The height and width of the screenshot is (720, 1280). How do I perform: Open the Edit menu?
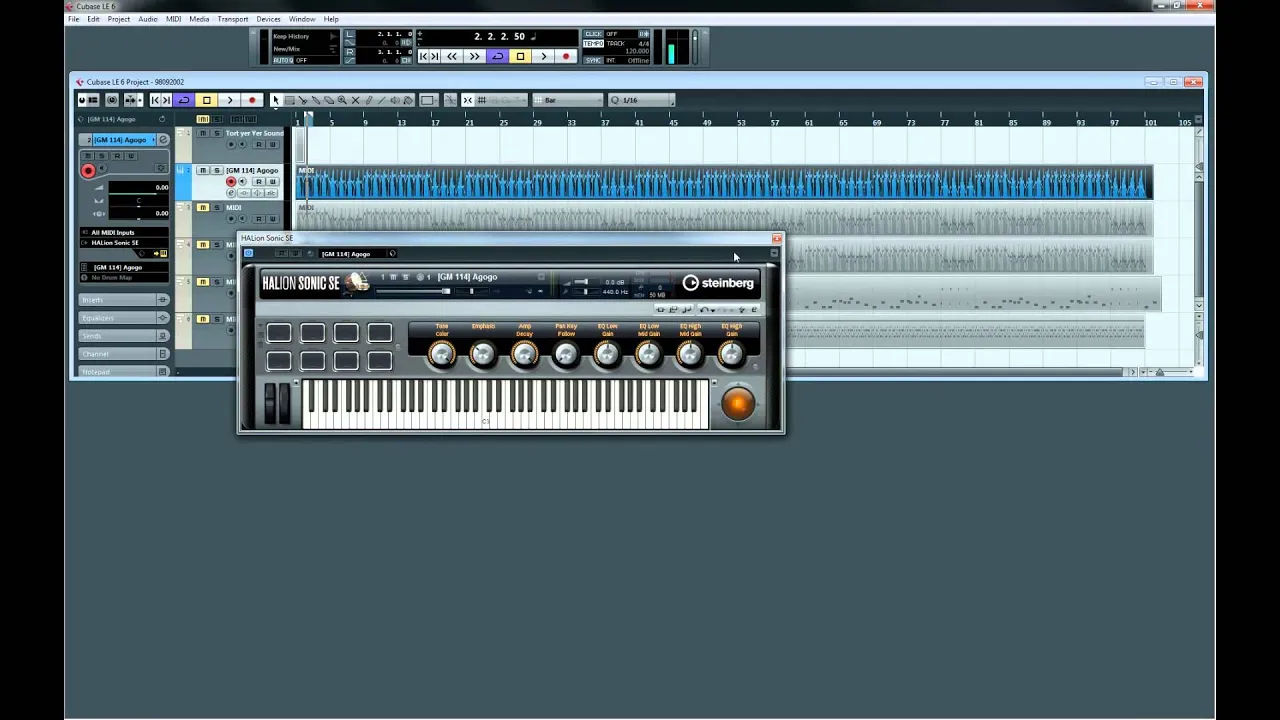pyautogui.click(x=93, y=19)
